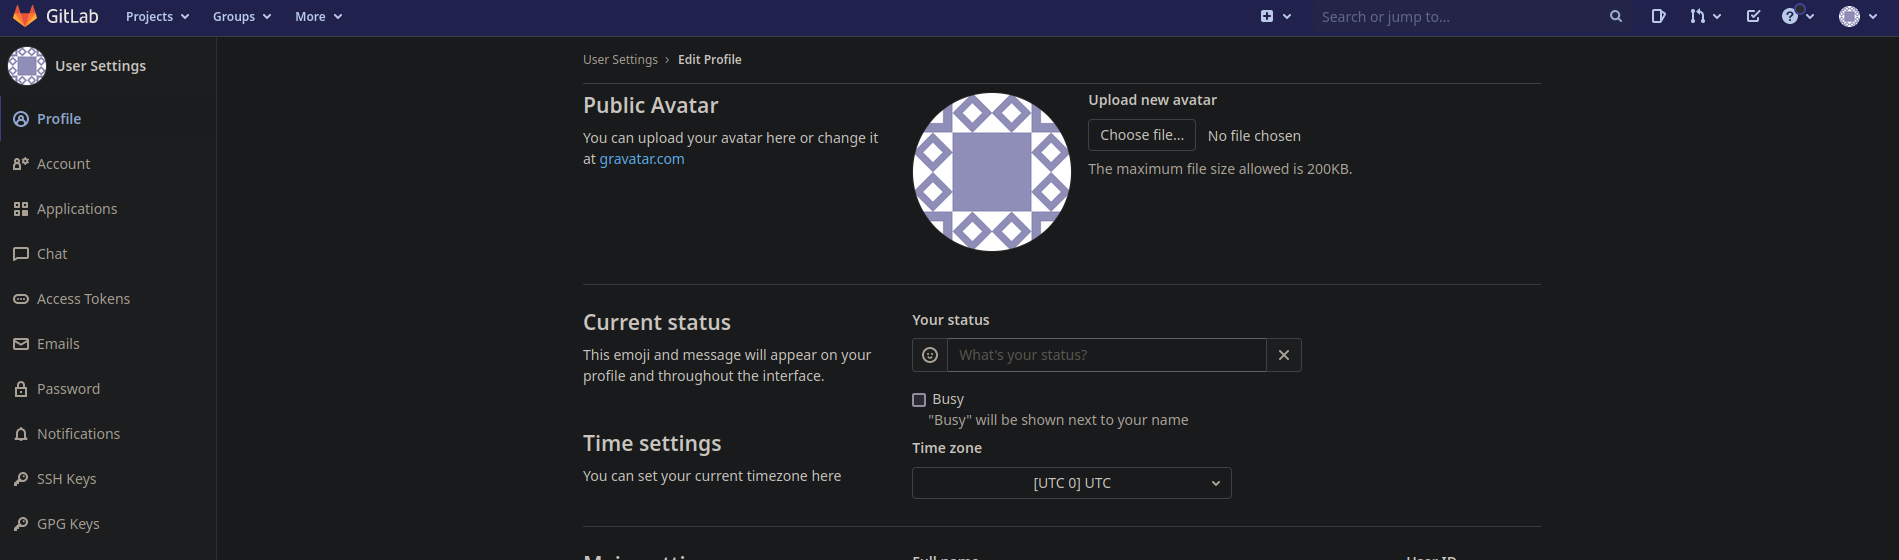The width and height of the screenshot is (1899, 560).
Task: Open SSH Keys in the sidebar
Action: (66, 479)
